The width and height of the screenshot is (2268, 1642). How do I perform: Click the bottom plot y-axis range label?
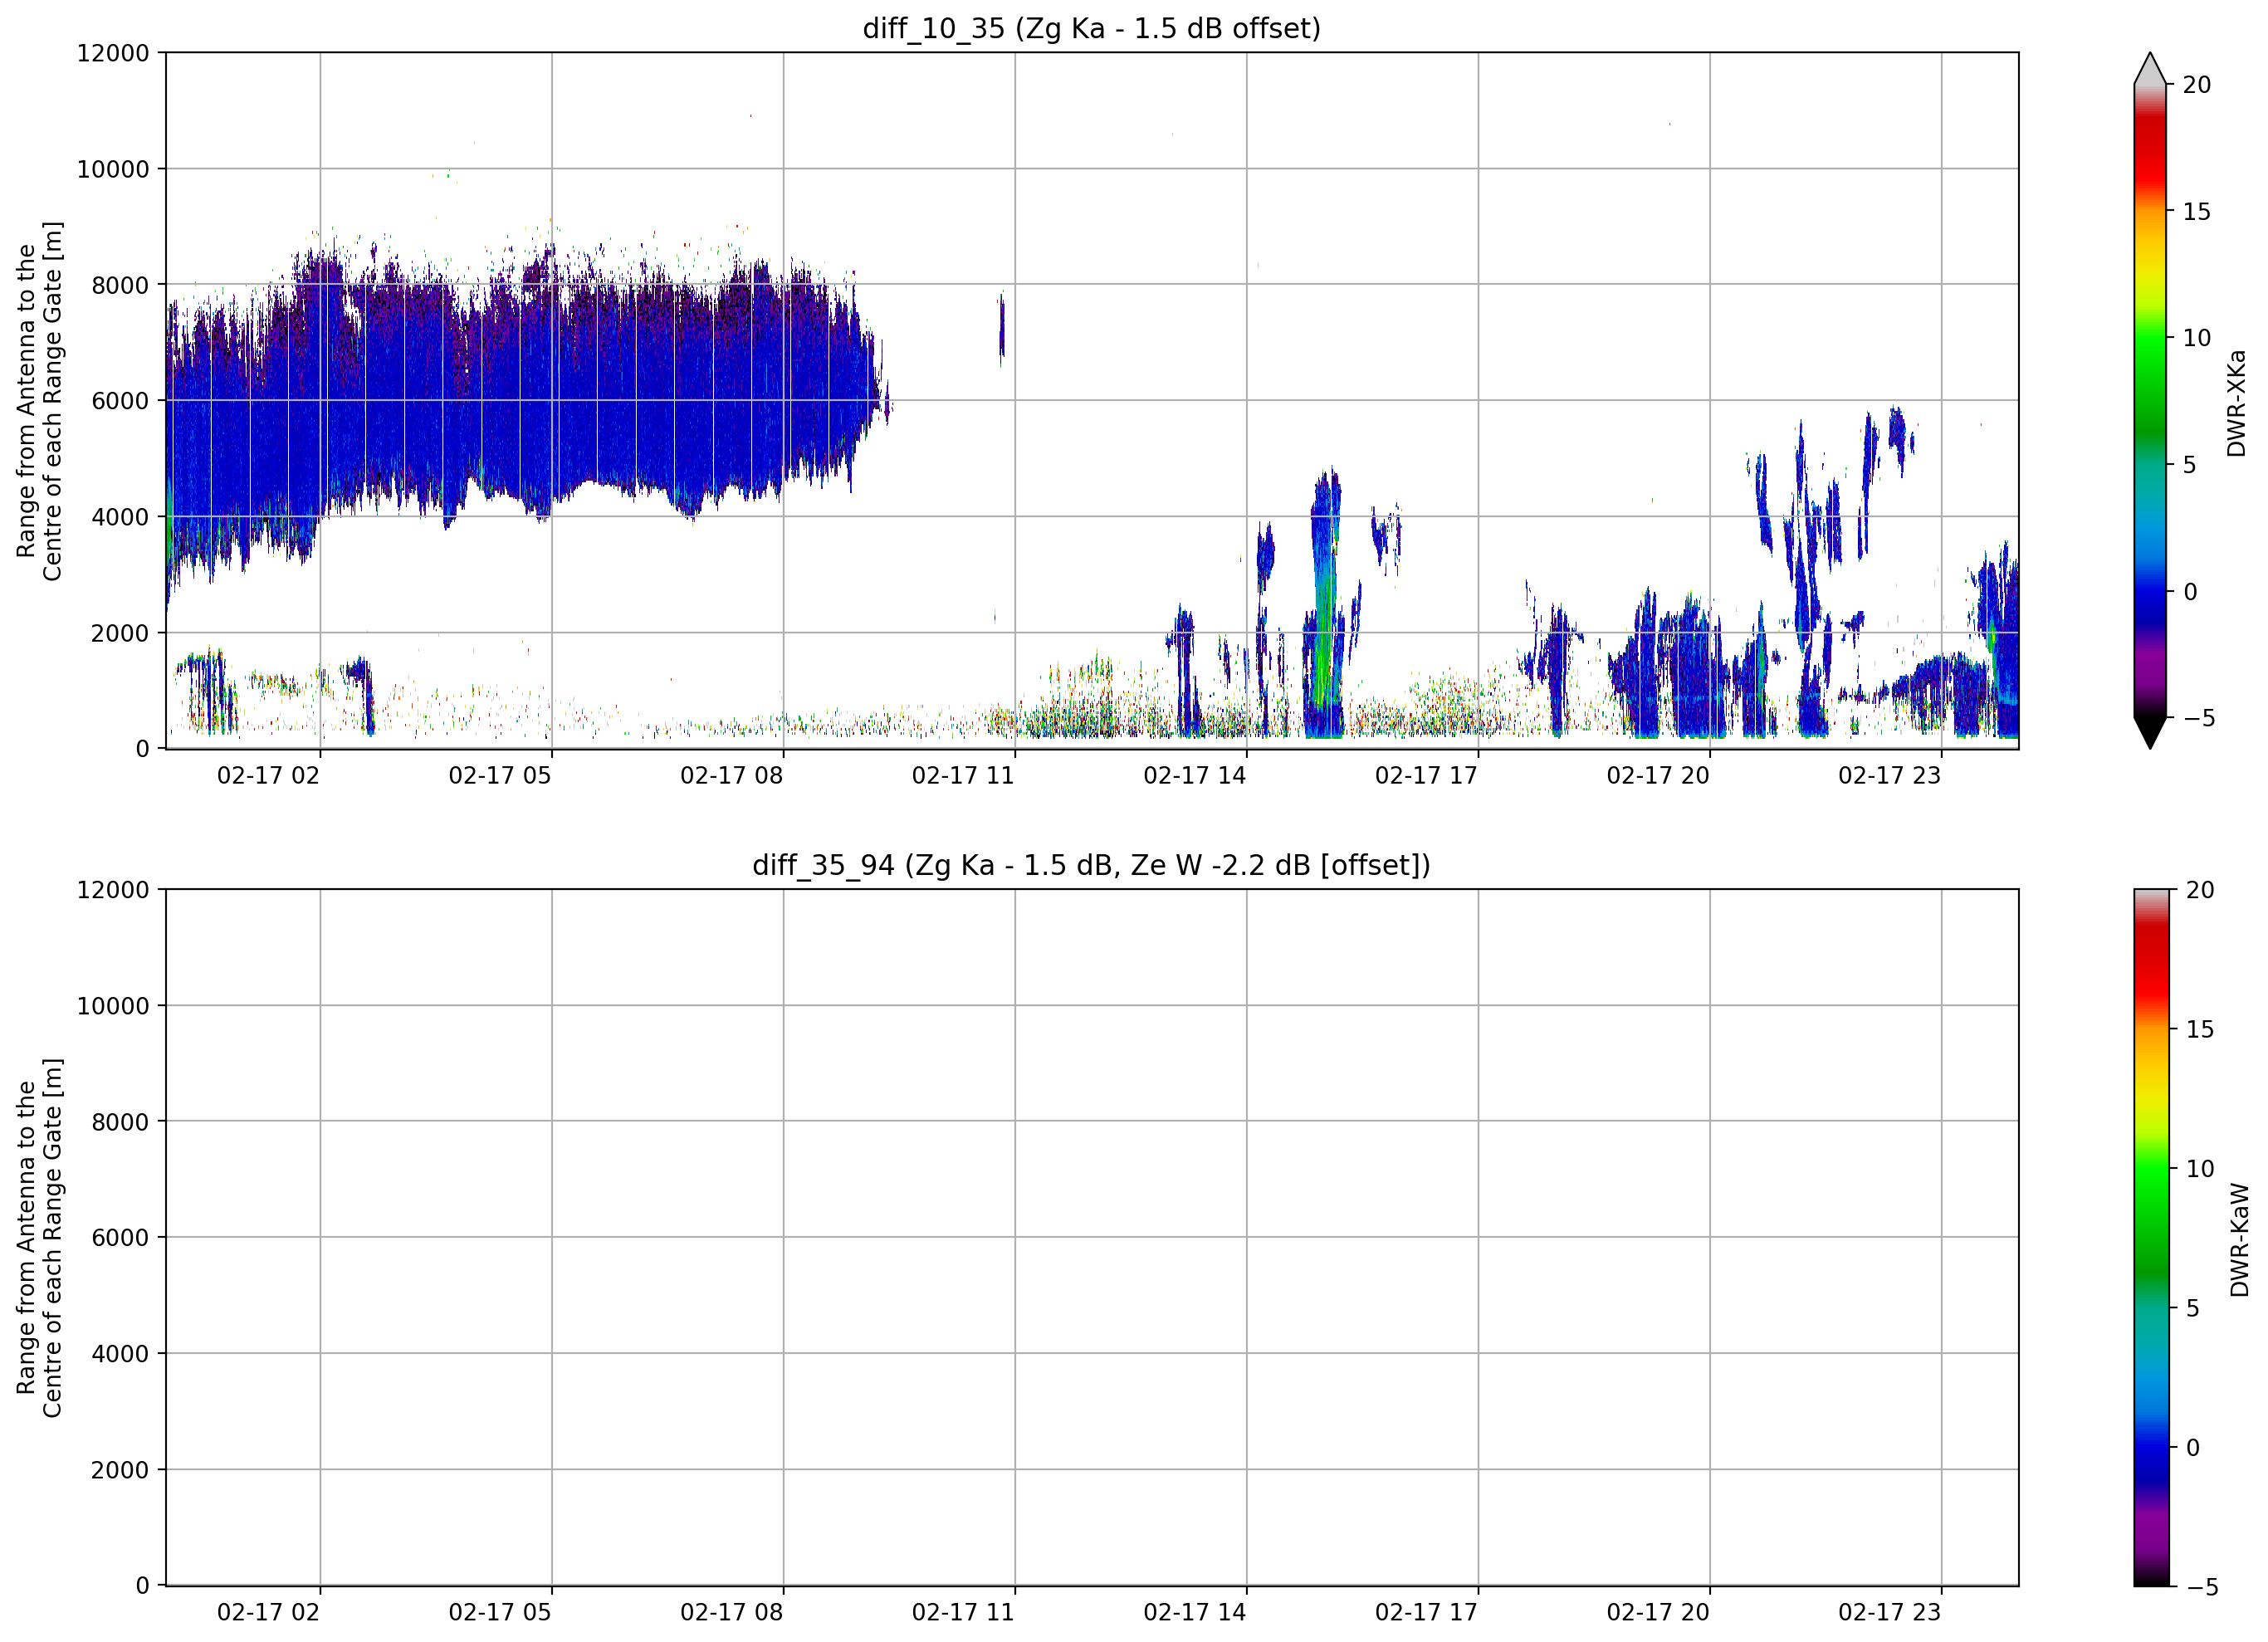pos(39,1238)
